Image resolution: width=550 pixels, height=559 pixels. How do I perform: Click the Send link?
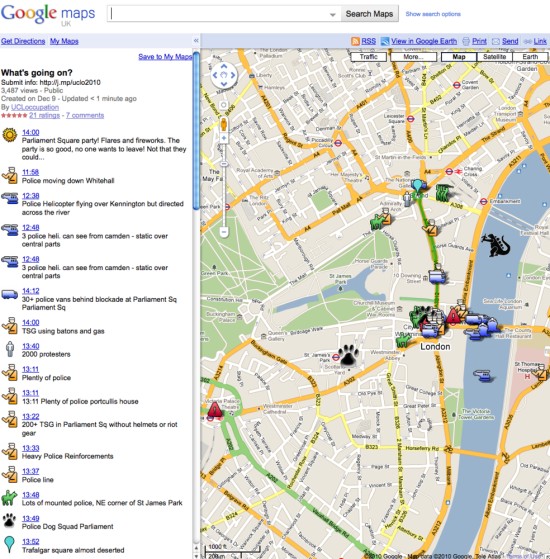pyautogui.click(x=510, y=41)
